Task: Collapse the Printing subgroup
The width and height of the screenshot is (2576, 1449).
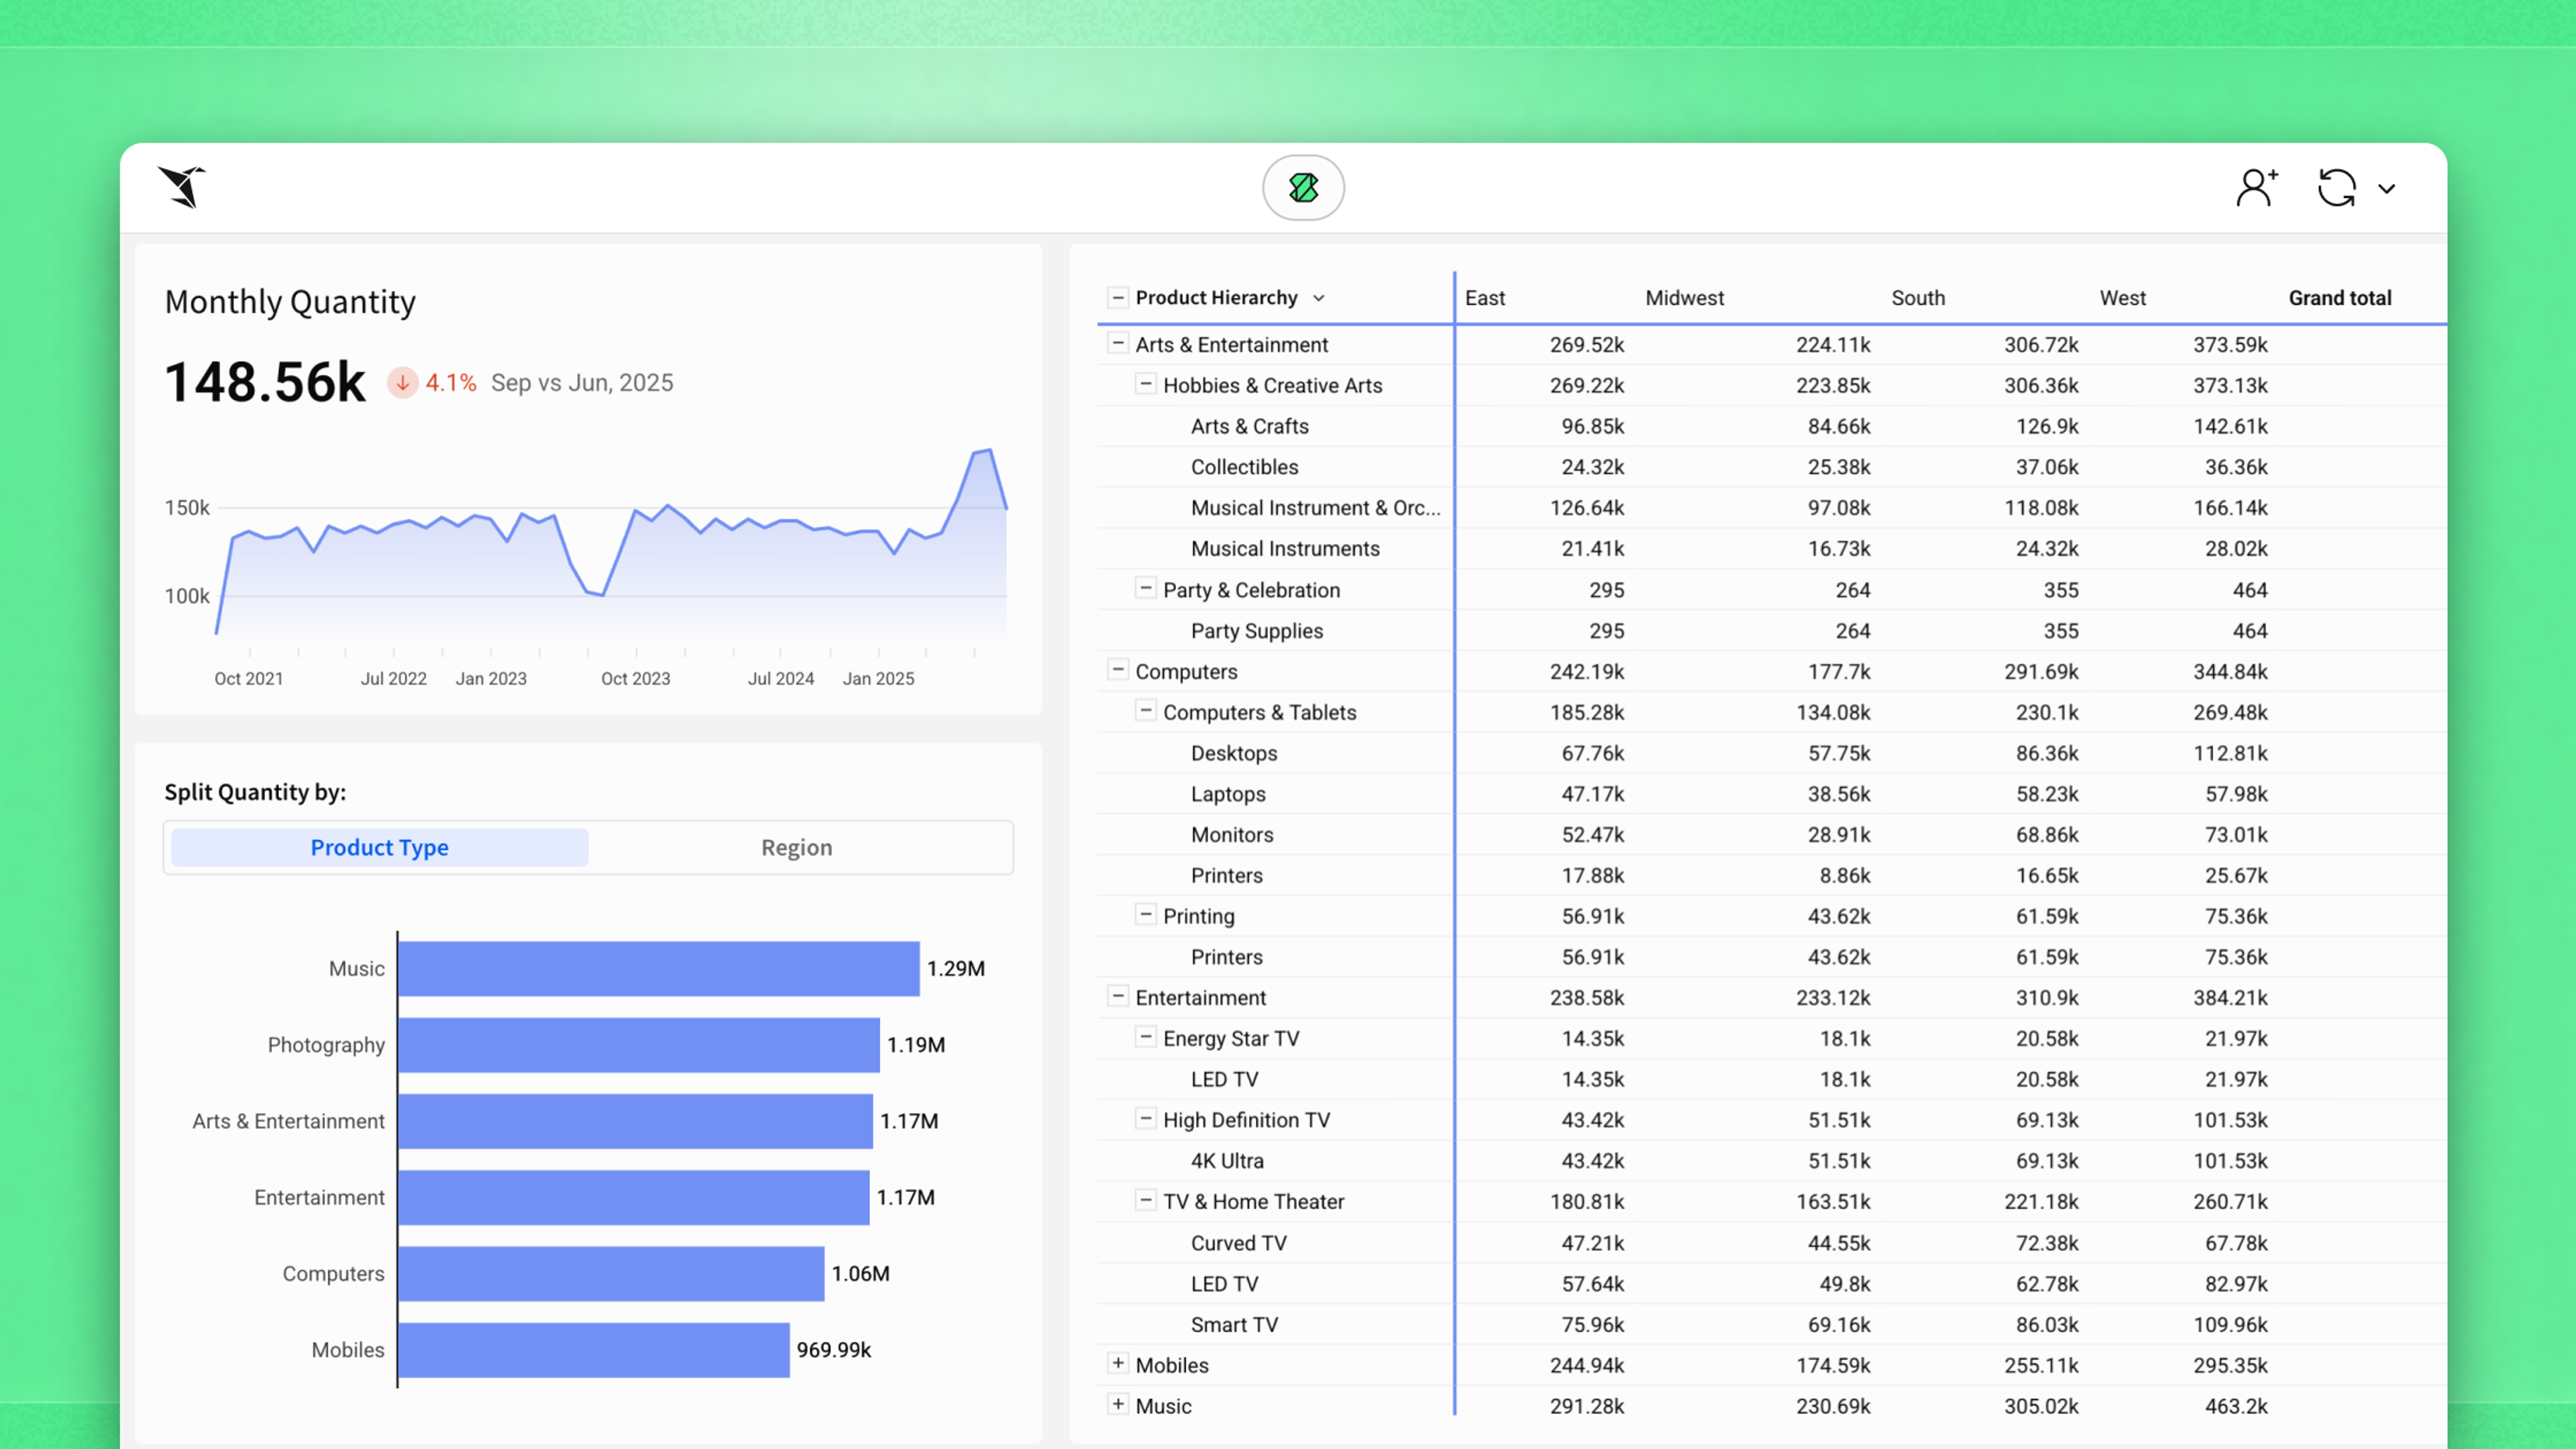Action: click(1146, 915)
